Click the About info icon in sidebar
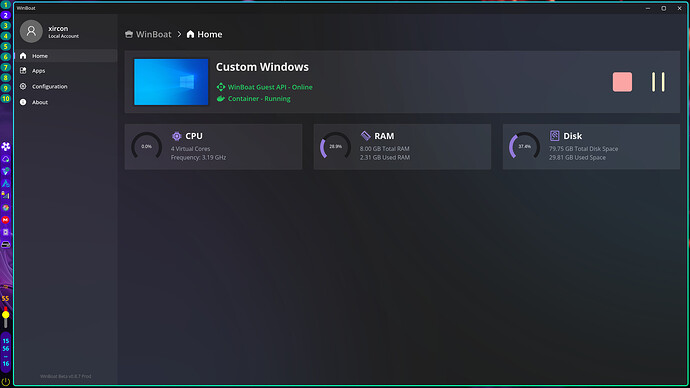Screen dimensions: 690x388 click(x=23, y=102)
